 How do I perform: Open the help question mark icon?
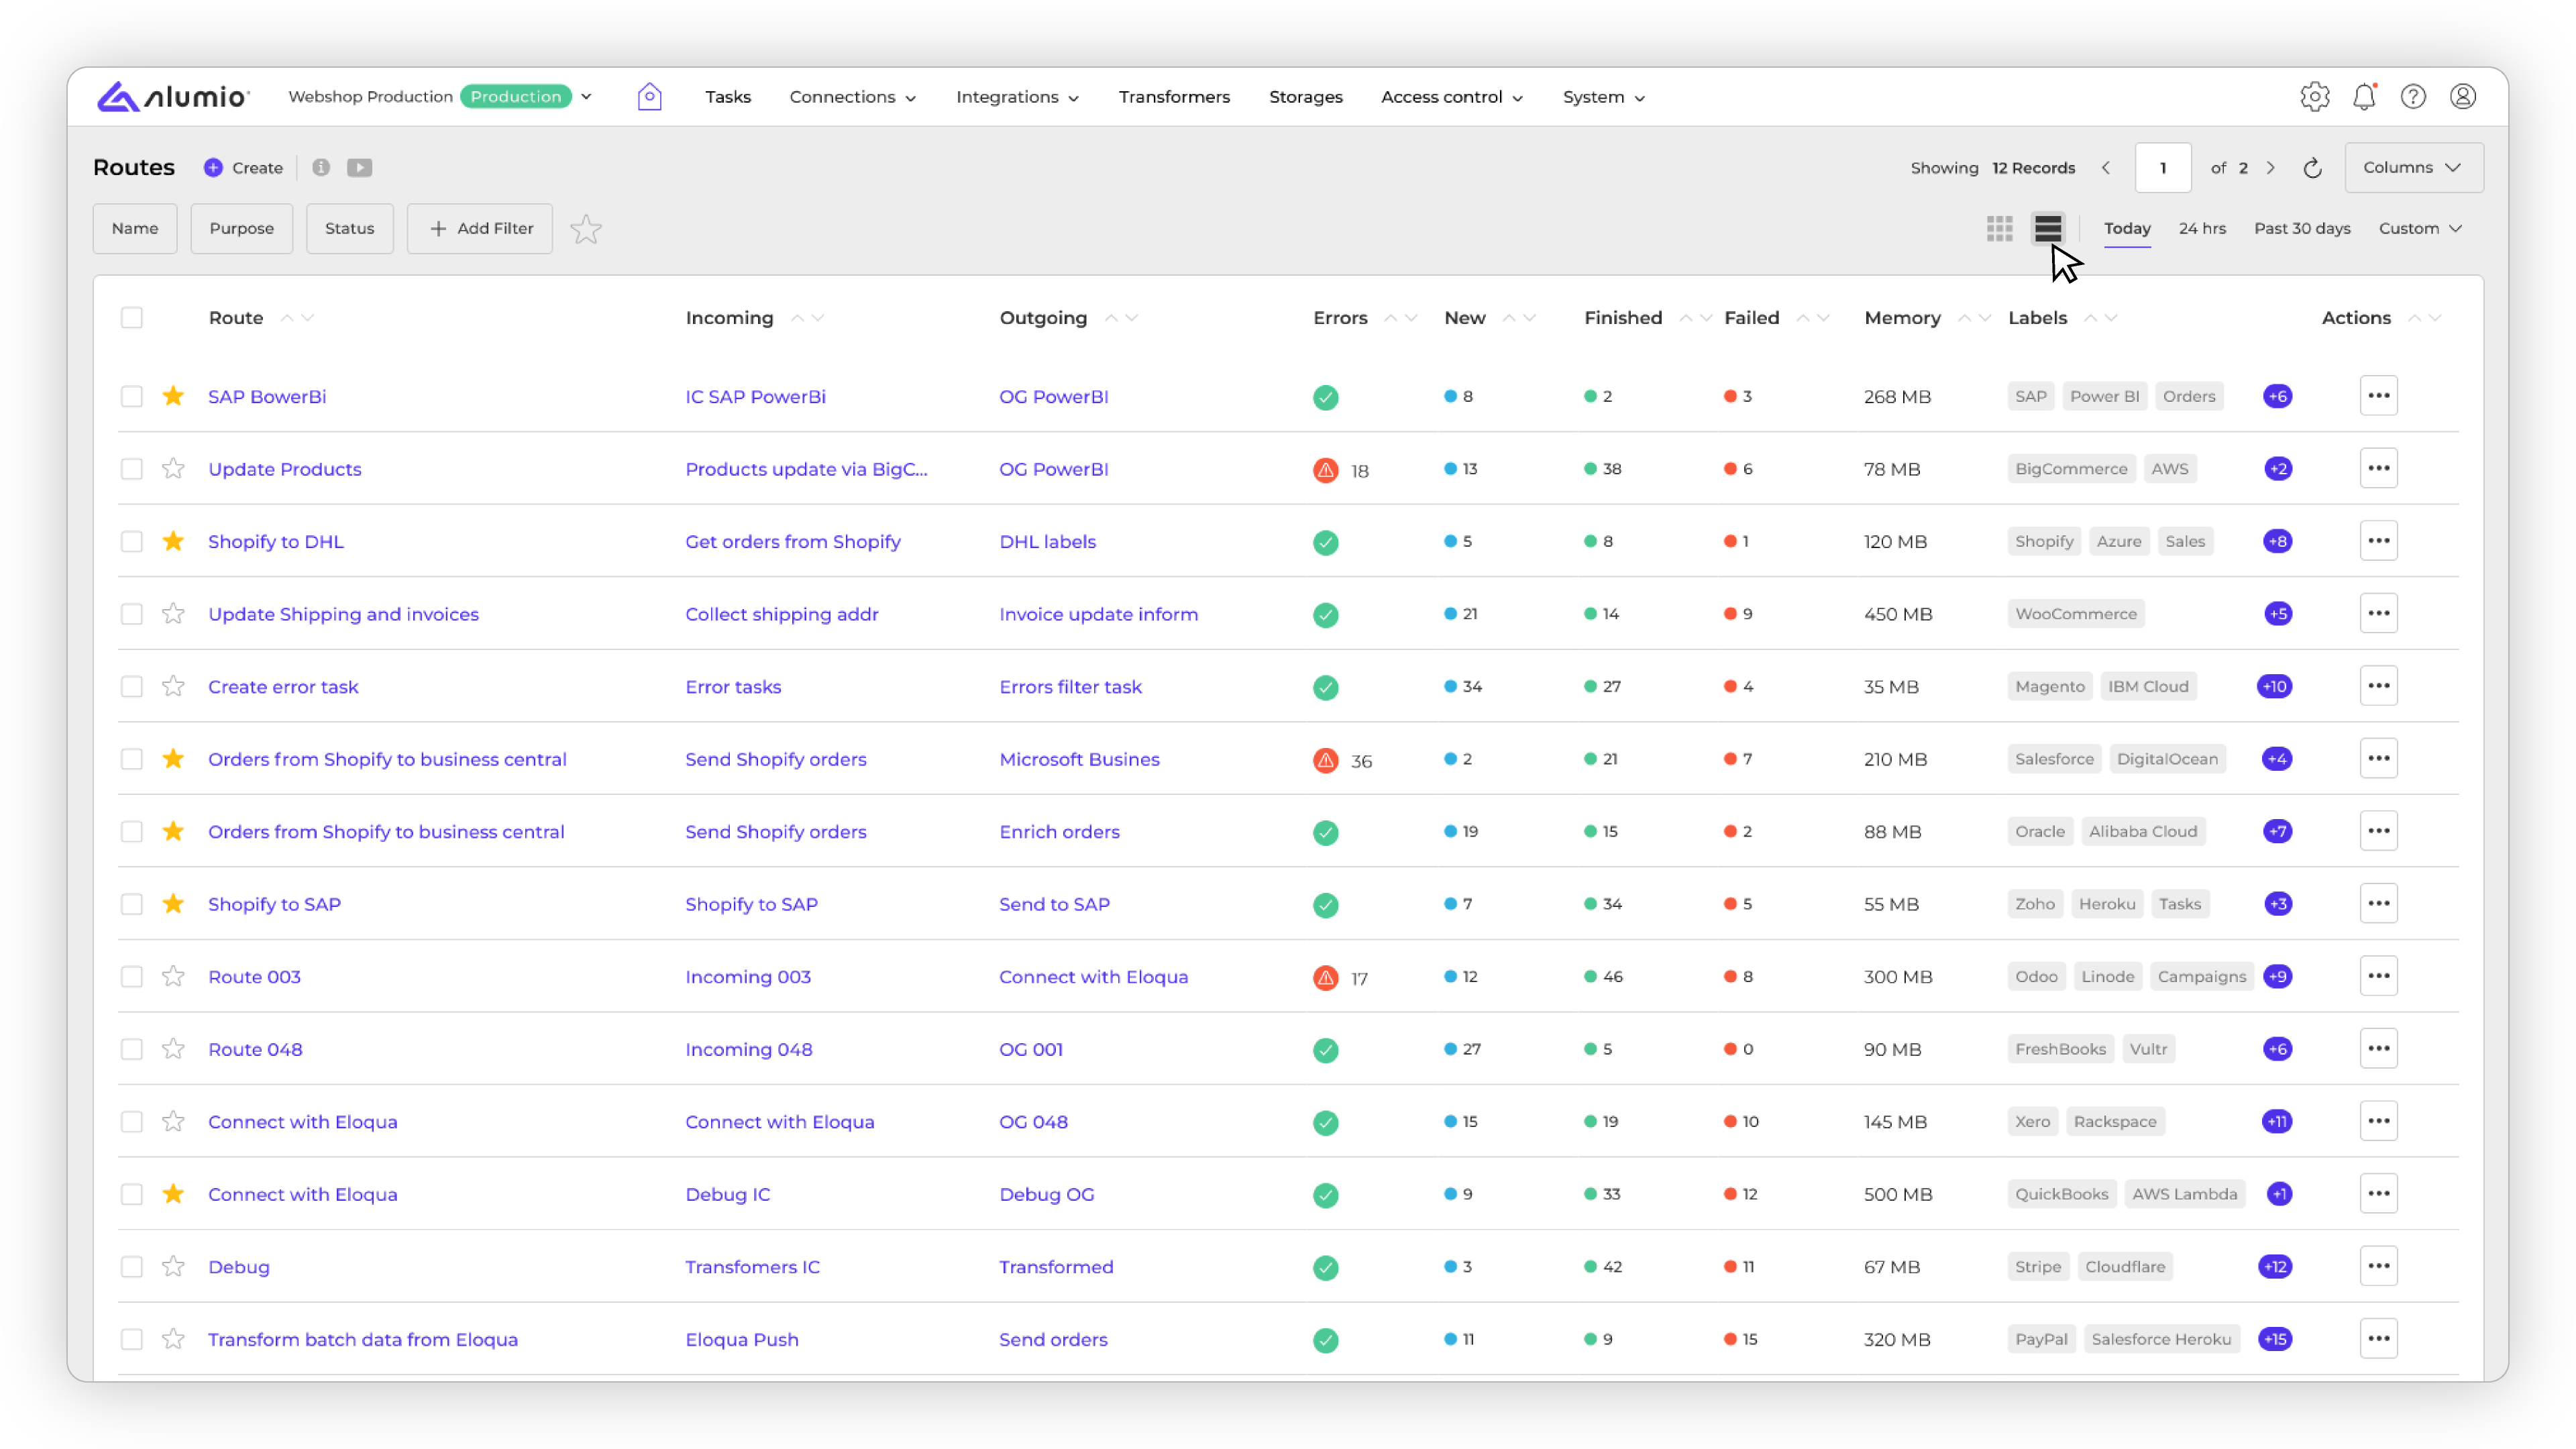coord(2413,97)
